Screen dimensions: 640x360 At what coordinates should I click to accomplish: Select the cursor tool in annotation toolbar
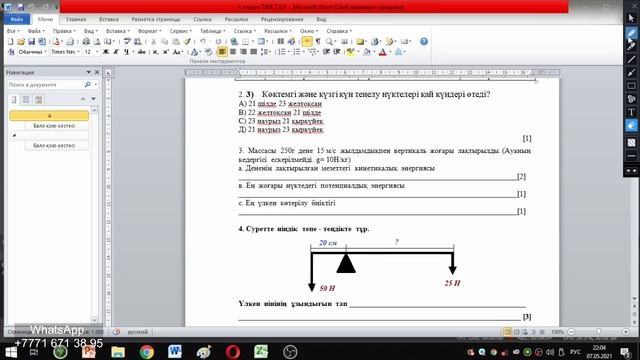[x=631, y=18]
